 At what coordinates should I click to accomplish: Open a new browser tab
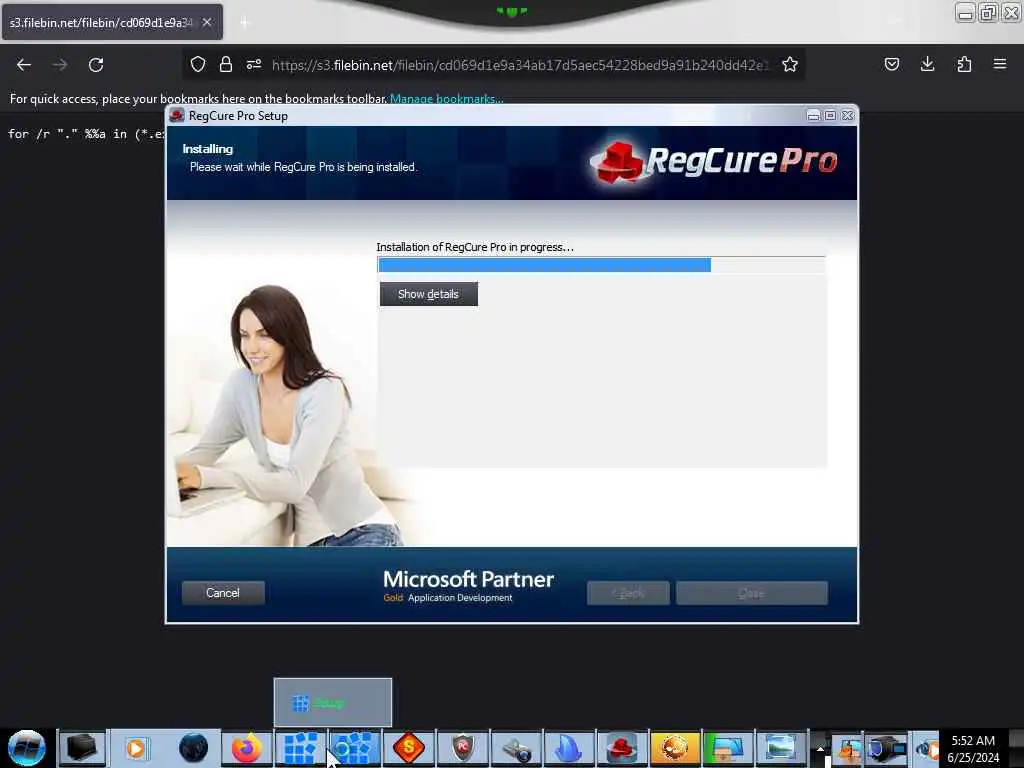pos(245,23)
